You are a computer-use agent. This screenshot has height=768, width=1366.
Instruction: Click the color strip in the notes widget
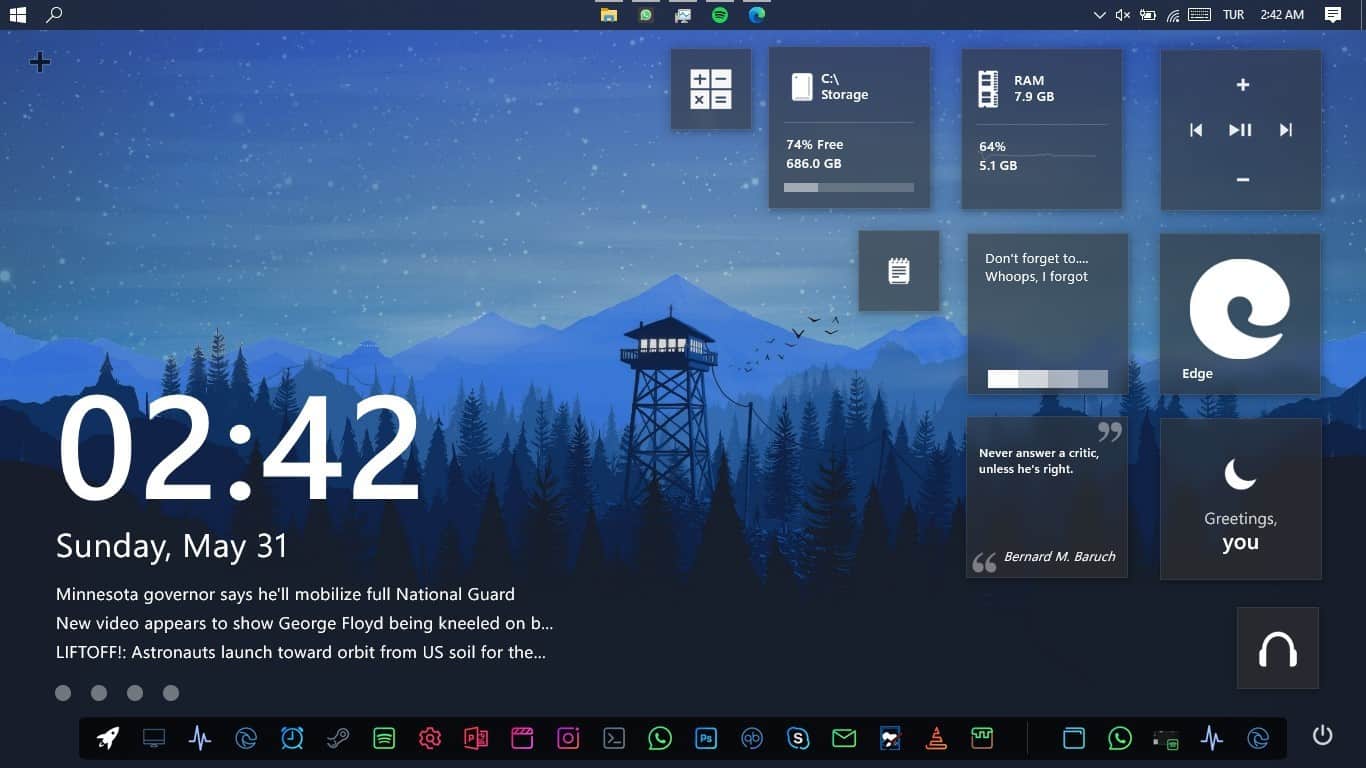tap(1048, 379)
